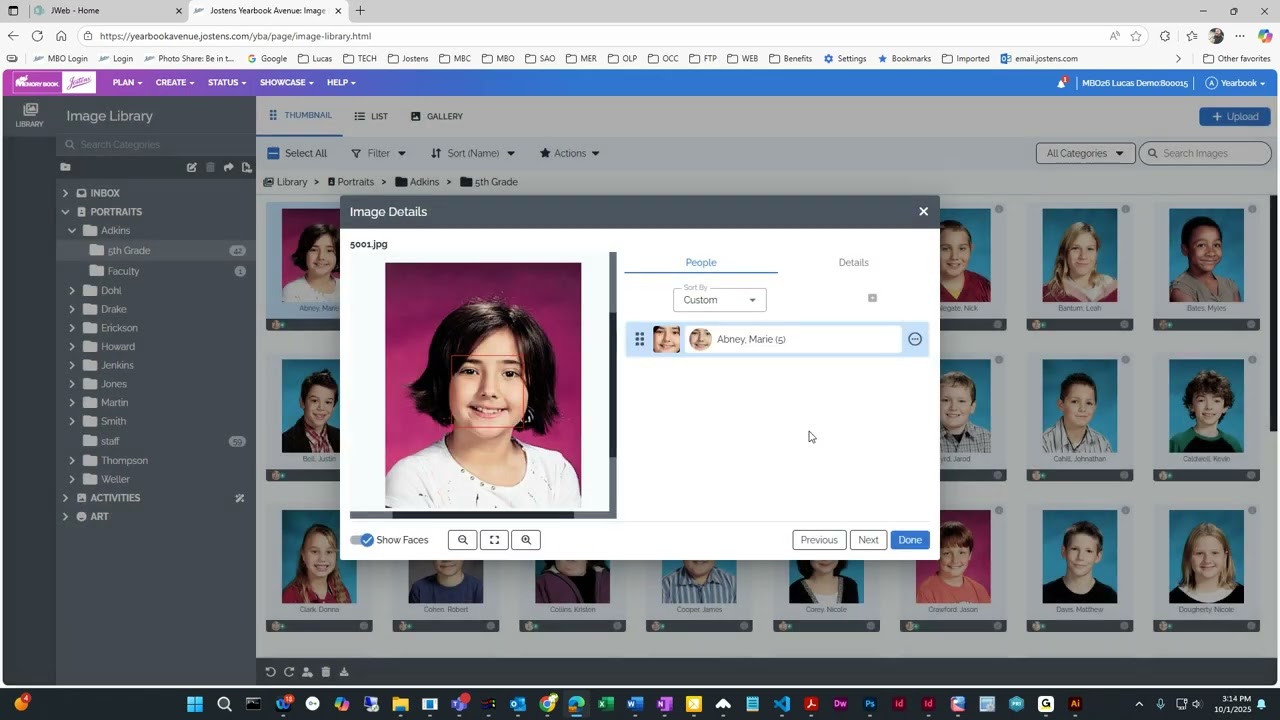Toggle selection circle on Bantum, Leah thumbnail
Viewport: 1280px width, 720px height.
(1125, 209)
